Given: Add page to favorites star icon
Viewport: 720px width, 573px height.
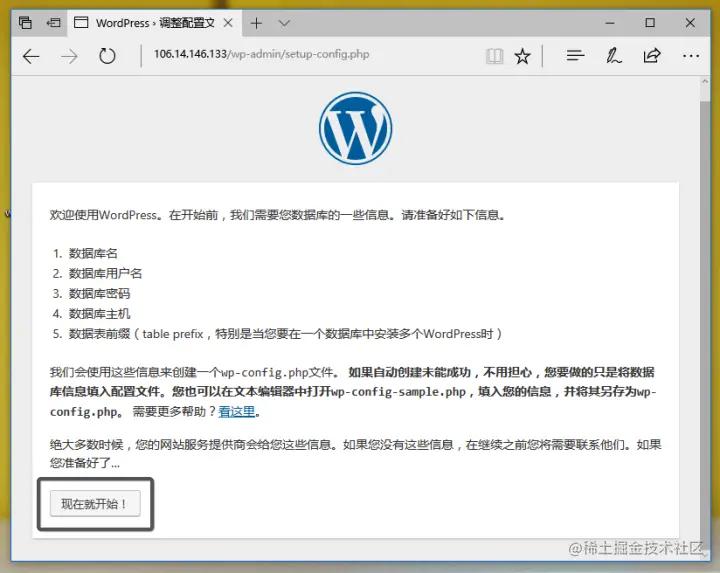Looking at the screenshot, I should [x=523, y=56].
